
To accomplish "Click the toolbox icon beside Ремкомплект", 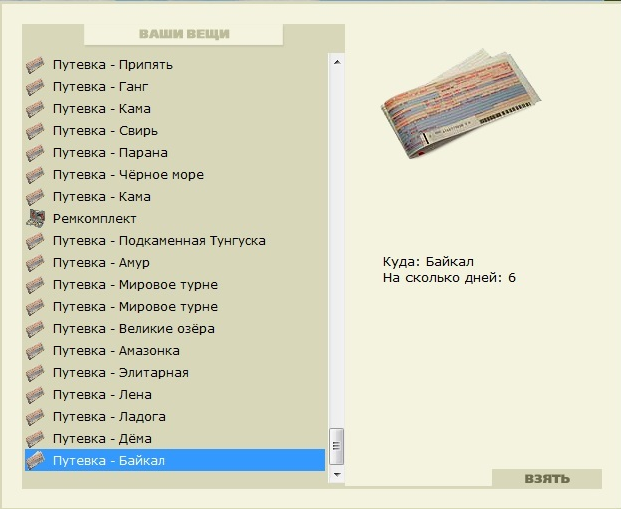I will 36,219.
